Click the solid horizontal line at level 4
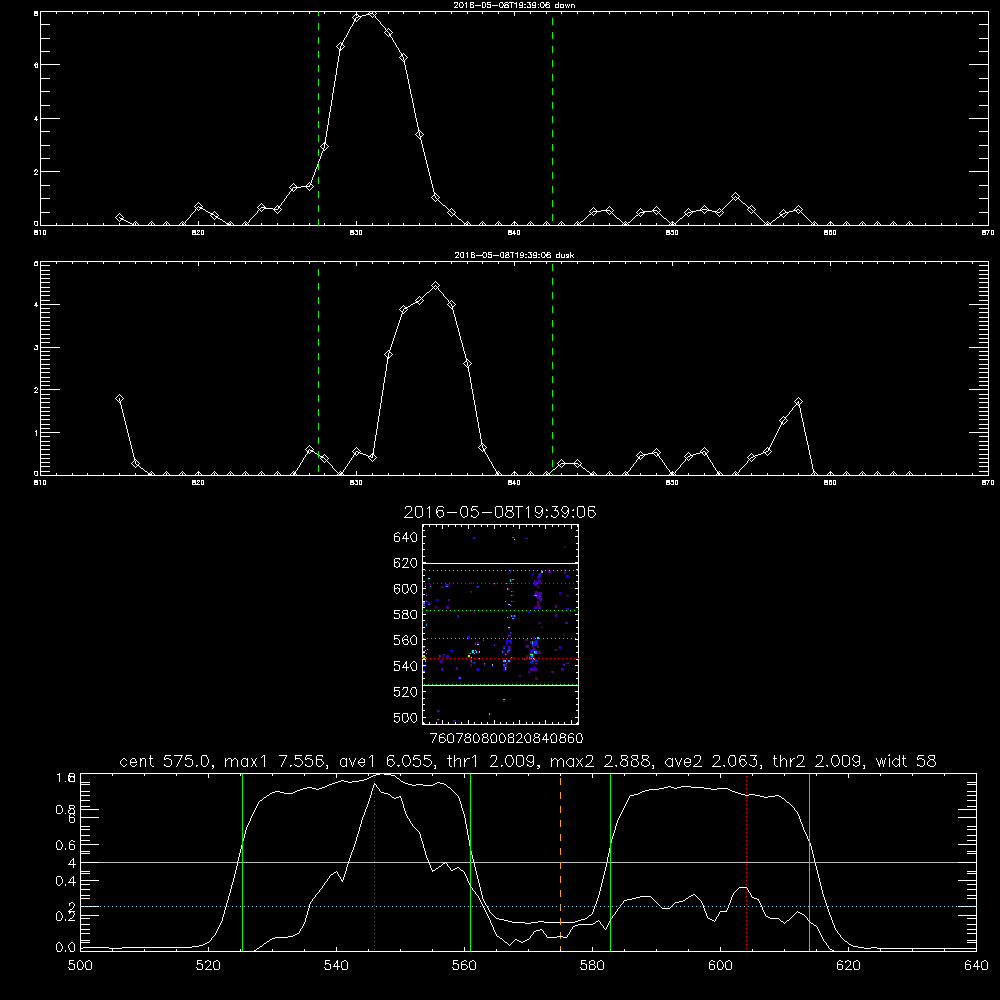 pyautogui.click(x=528, y=862)
